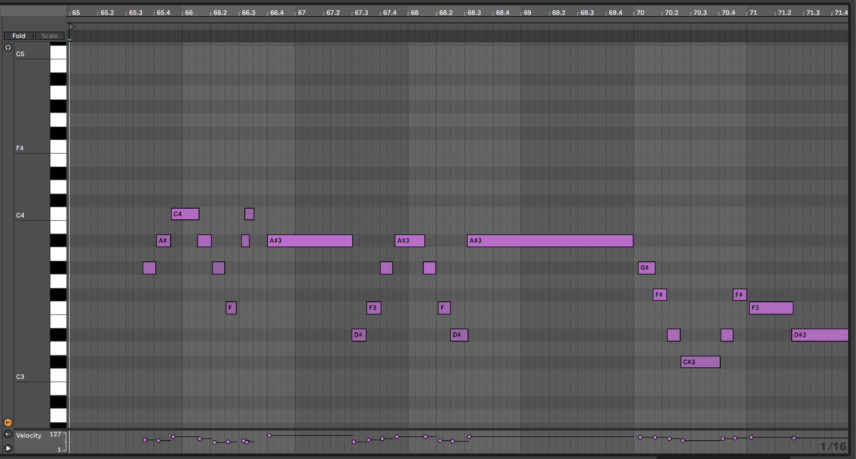Image resolution: width=856 pixels, height=459 pixels.
Task: Click the C4 piano key
Action: [58, 214]
